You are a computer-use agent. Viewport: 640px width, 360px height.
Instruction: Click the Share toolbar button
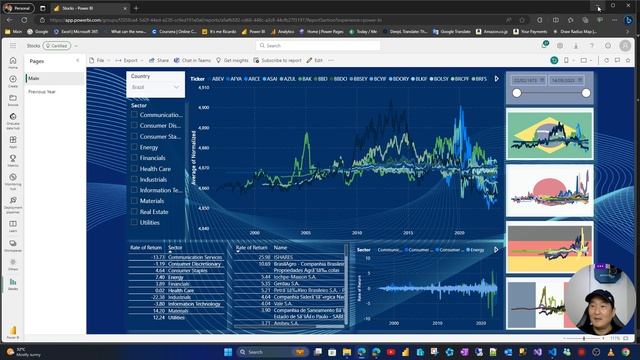pyautogui.click(x=159, y=60)
